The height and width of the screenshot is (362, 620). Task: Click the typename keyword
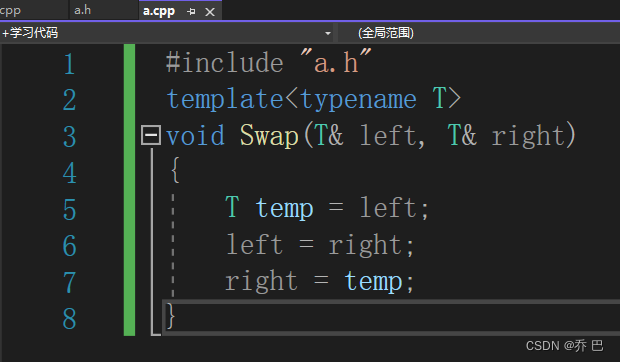coord(358,100)
